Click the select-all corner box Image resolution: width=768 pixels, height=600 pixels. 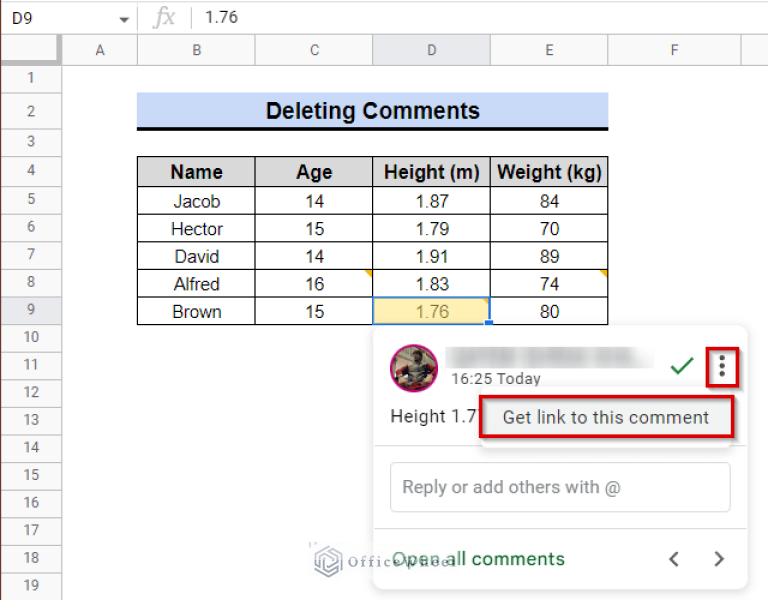tap(31, 49)
